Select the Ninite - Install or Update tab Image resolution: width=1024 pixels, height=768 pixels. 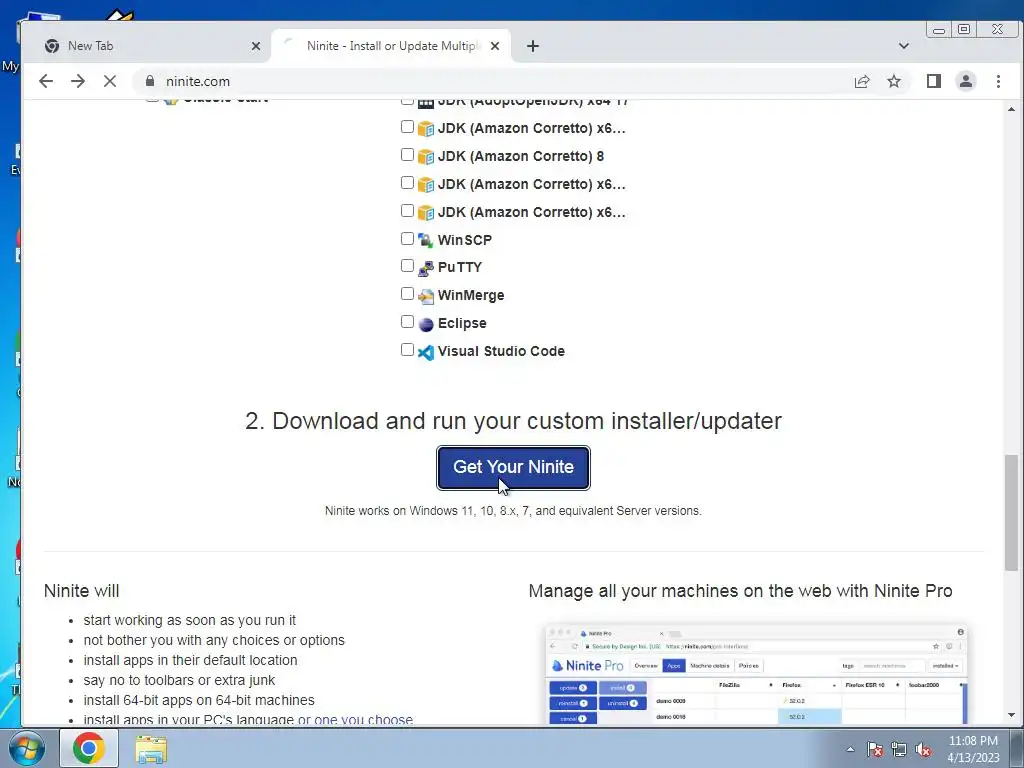(x=391, y=46)
